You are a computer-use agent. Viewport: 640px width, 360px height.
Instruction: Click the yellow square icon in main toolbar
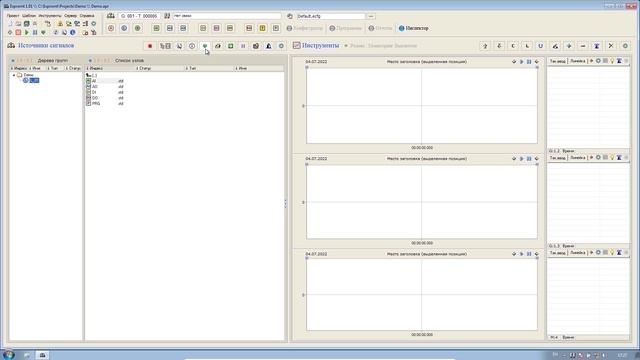point(262,28)
